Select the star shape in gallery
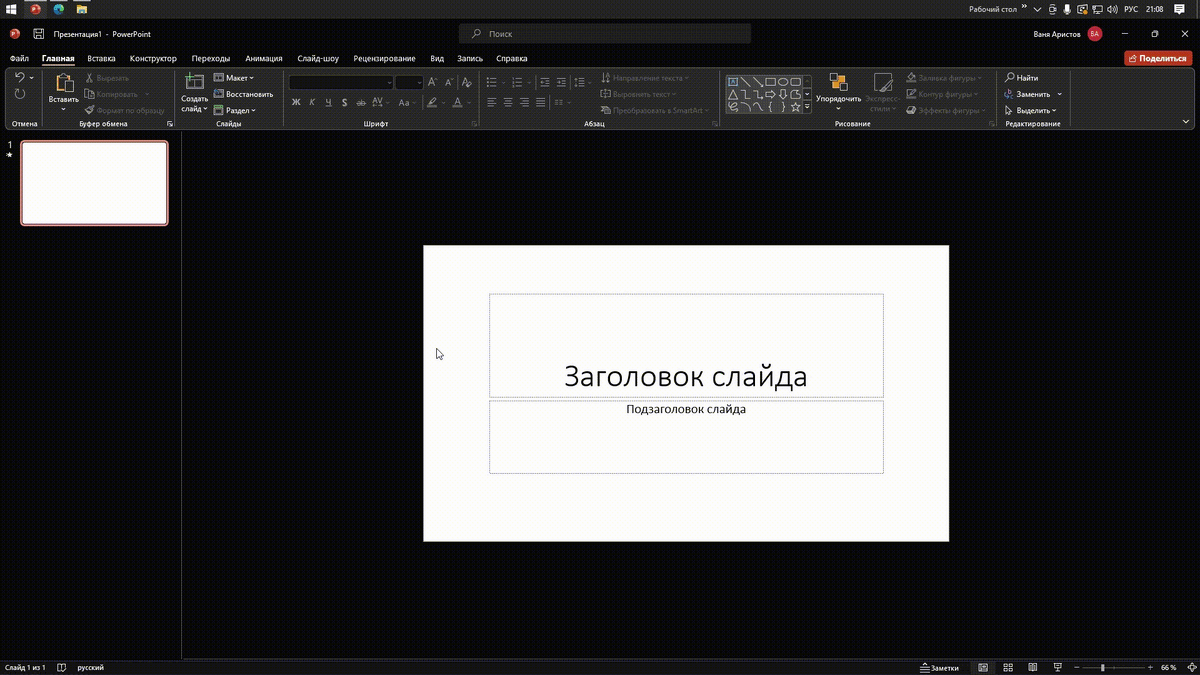The height and width of the screenshot is (675, 1200). pyautogui.click(x=795, y=106)
